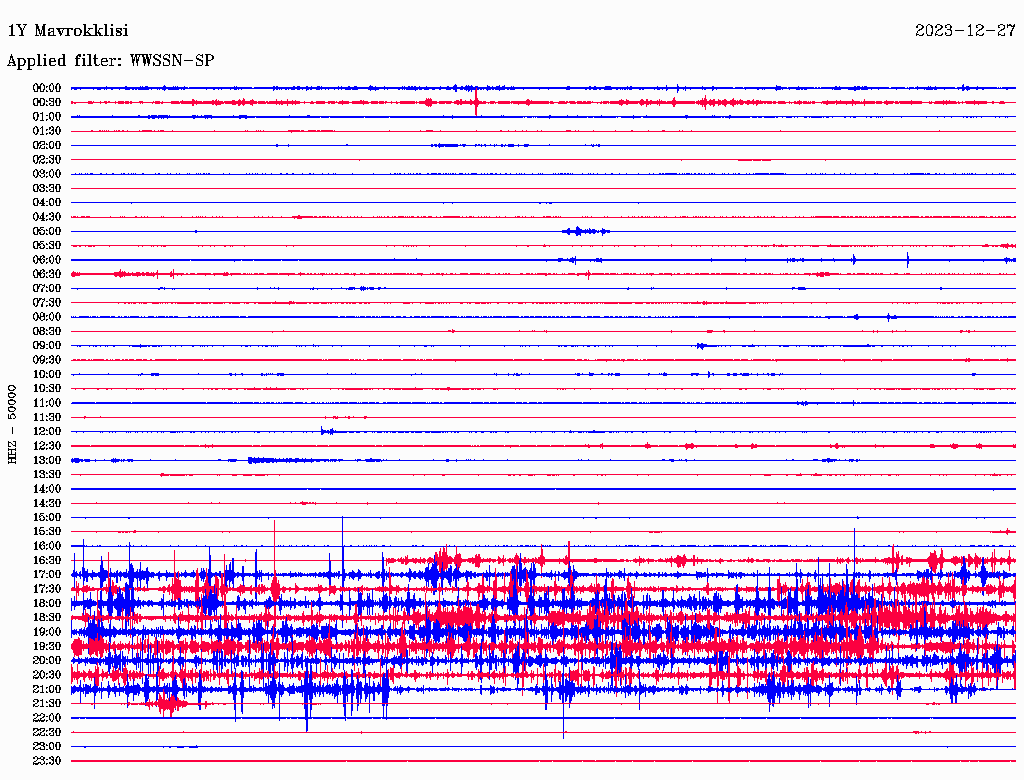Pick the 23:00 time label
The image size is (1024, 780).
(47, 747)
